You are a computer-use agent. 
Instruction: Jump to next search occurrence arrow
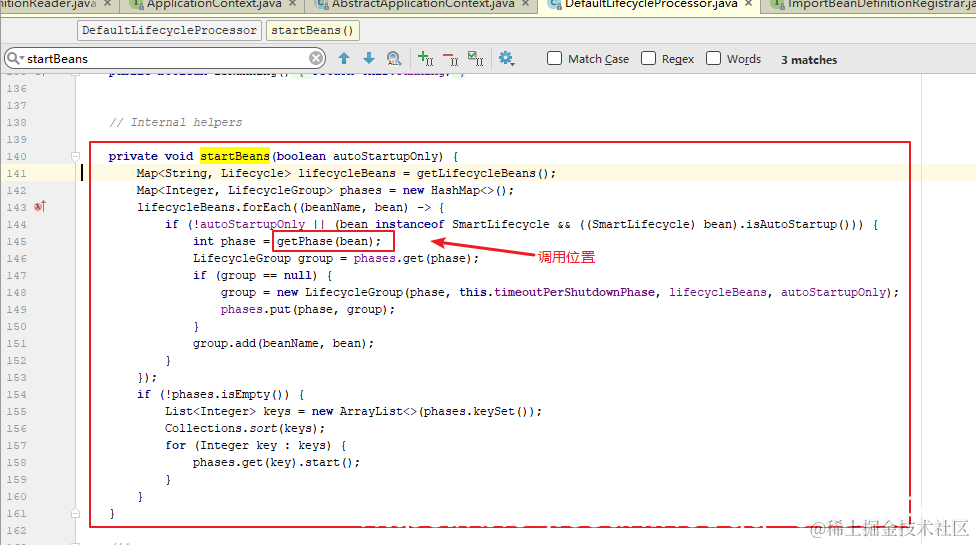(x=368, y=58)
